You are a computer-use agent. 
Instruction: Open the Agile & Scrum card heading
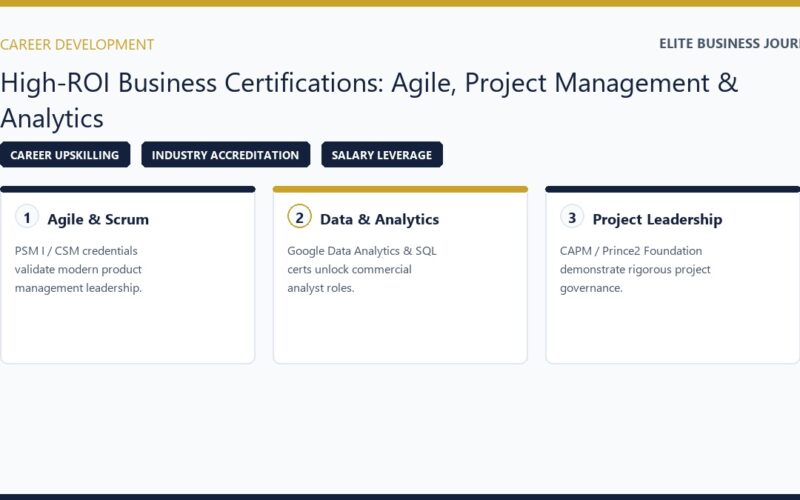coord(98,219)
